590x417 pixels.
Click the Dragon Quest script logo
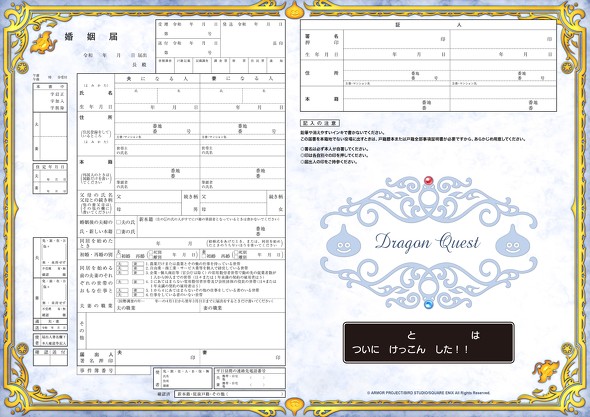(427, 242)
